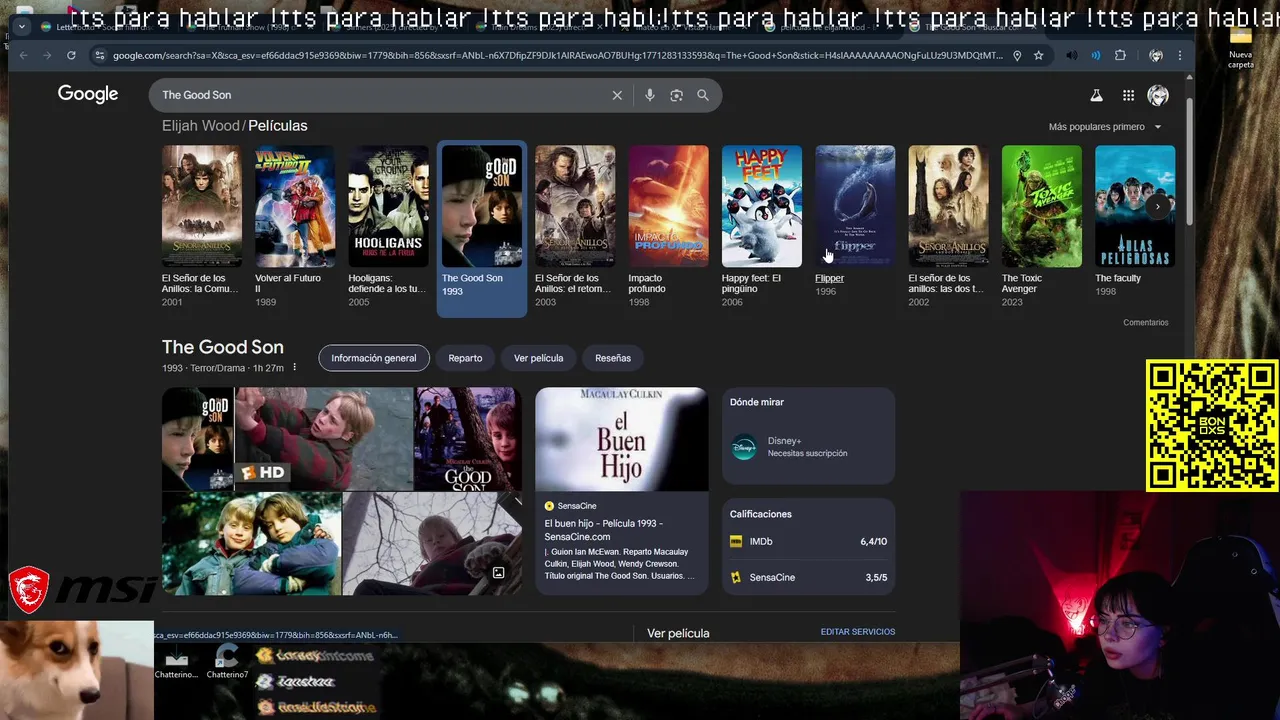Open the two boys hugging thumbnail

251,544
